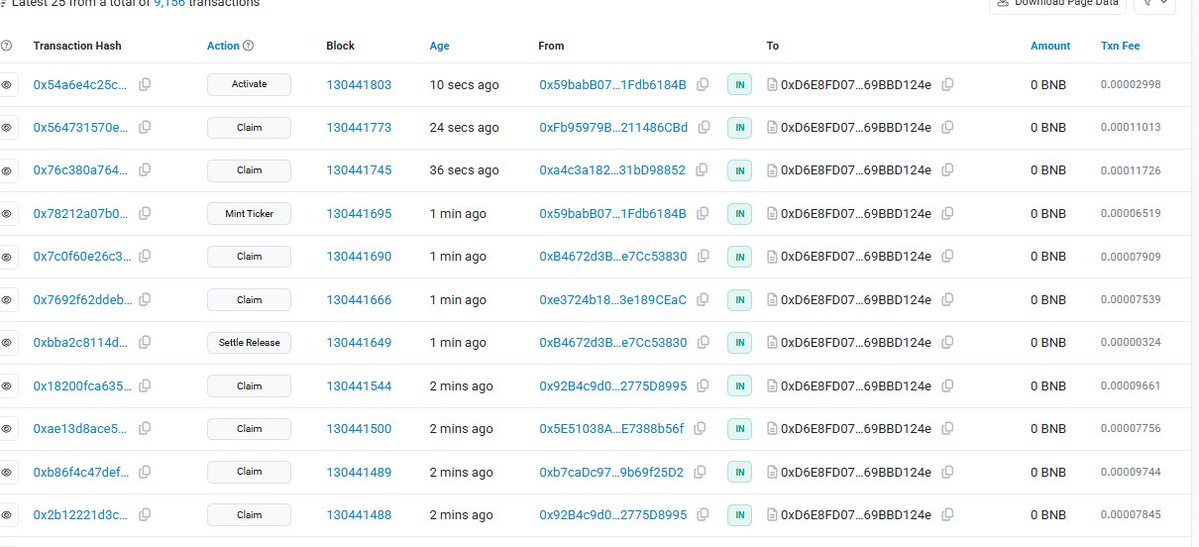The height and width of the screenshot is (547, 1199).
Task: Copy From address in block 130441695 row
Action: (703, 213)
